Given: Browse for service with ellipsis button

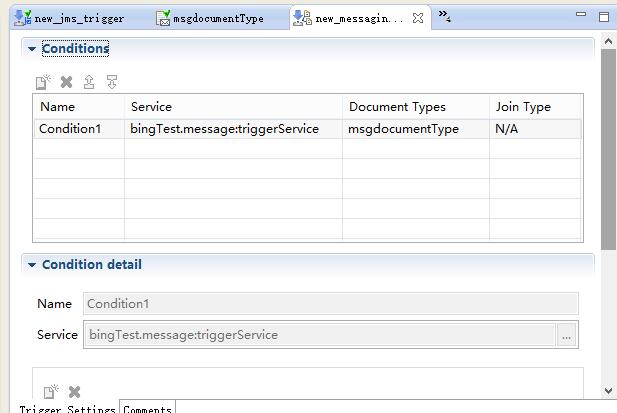Looking at the screenshot, I should pyautogui.click(x=567, y=336).
